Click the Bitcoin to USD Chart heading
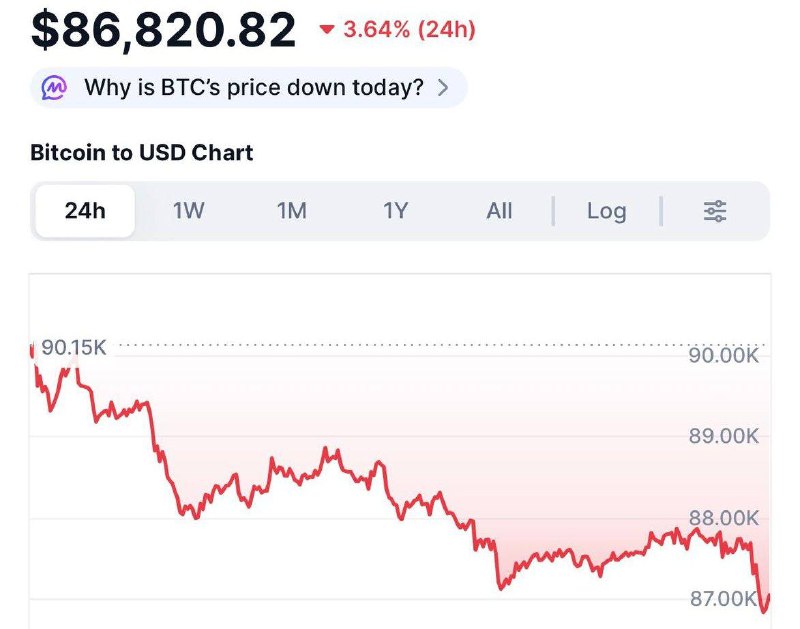 tap(141, 153)
